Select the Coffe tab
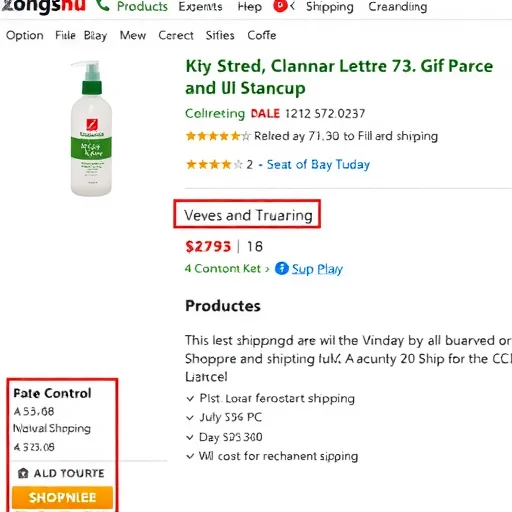 262,35
